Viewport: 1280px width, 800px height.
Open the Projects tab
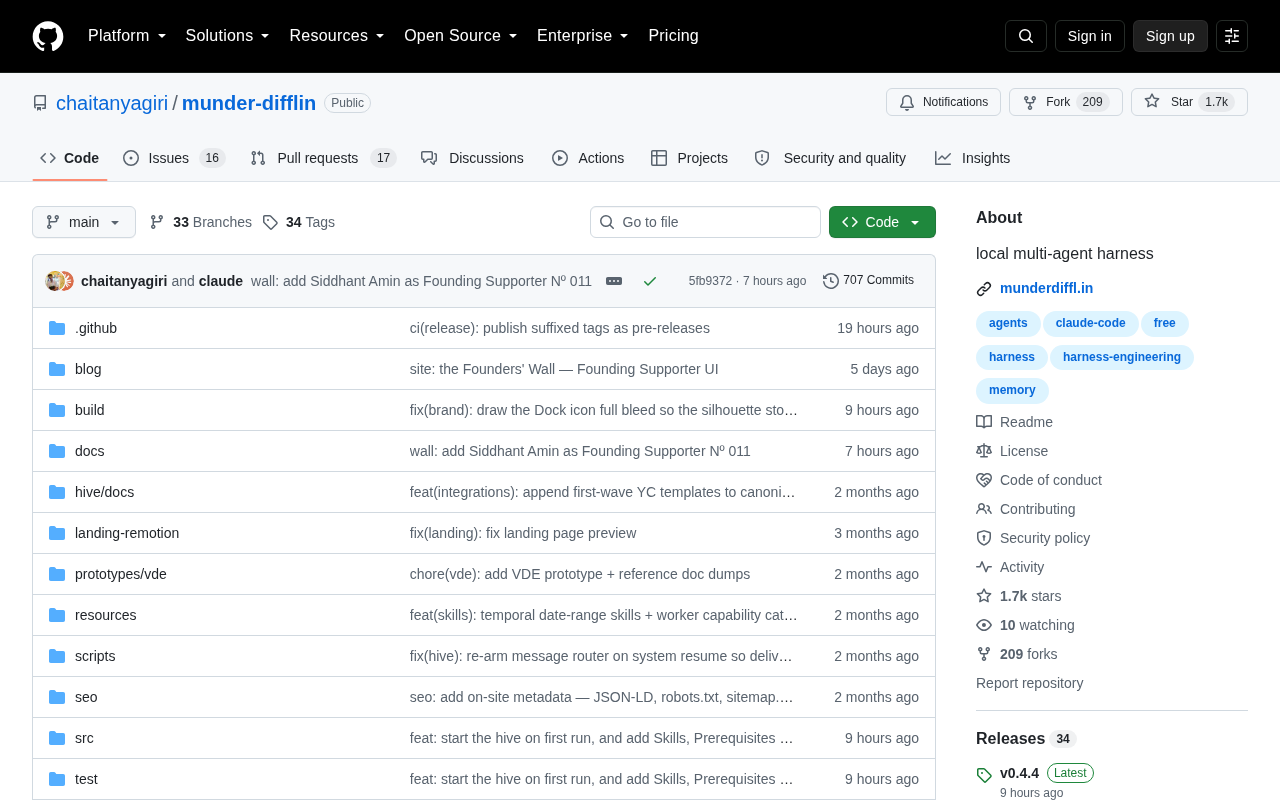689,158
